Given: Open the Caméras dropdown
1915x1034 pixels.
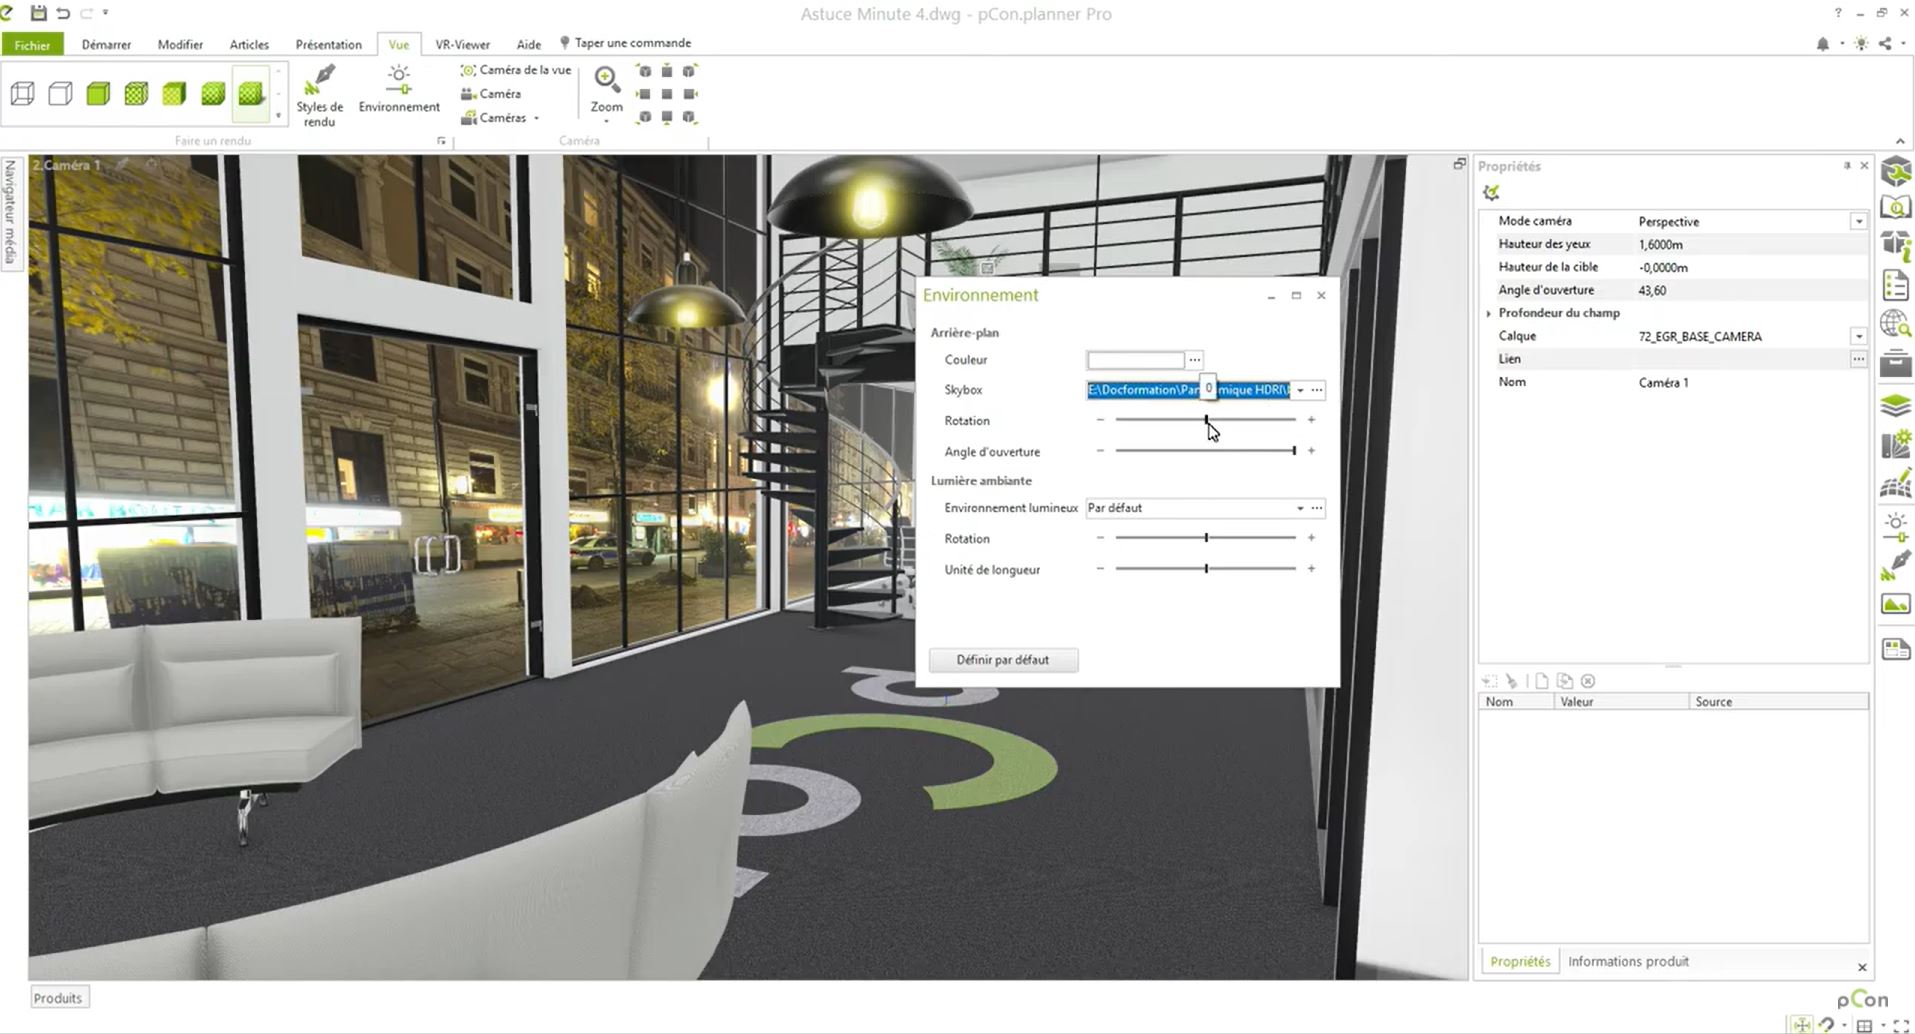Looking at the screenshot, I should [502, 118].
